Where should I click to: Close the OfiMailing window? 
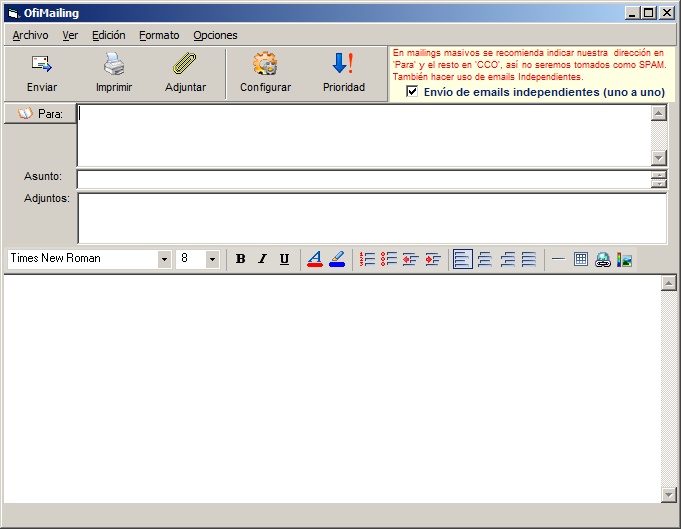coord(666,13)
